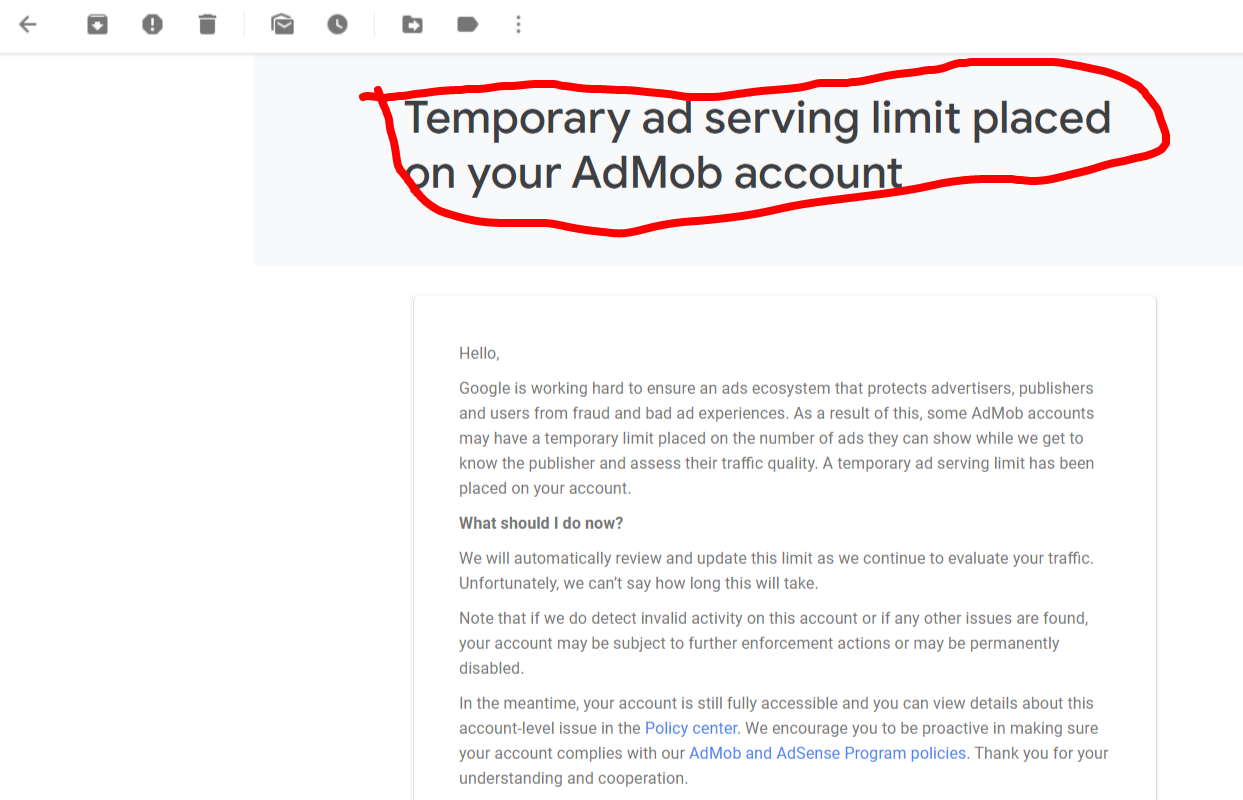Mark the email as unread

tap(283, 24)
